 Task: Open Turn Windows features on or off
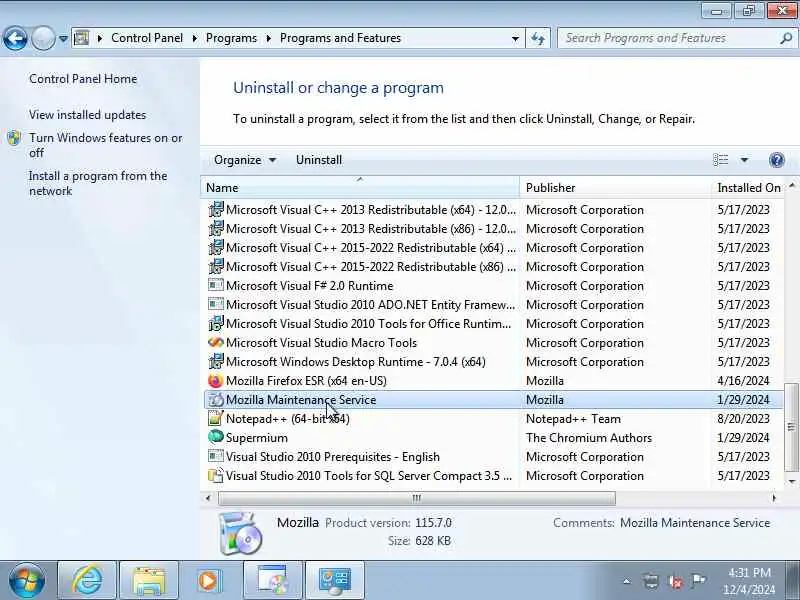[x=105, y=145]
